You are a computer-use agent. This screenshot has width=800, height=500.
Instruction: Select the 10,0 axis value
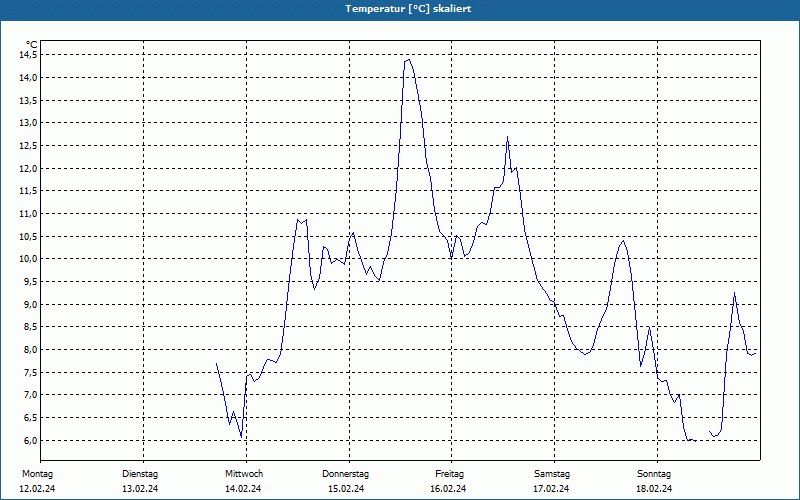click(x=28, y=259)
